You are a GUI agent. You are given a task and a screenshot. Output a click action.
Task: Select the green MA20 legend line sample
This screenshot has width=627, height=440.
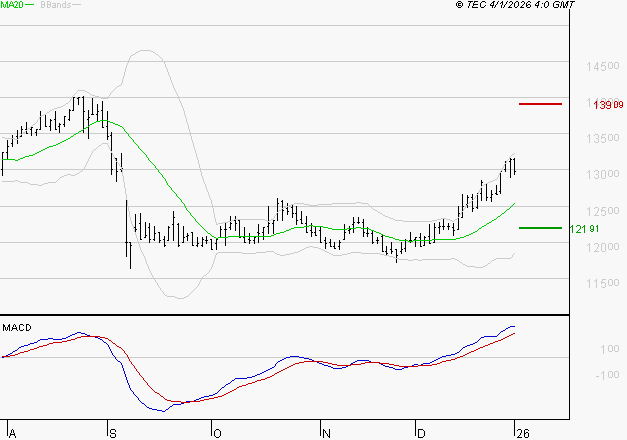[x=30, y=5]
